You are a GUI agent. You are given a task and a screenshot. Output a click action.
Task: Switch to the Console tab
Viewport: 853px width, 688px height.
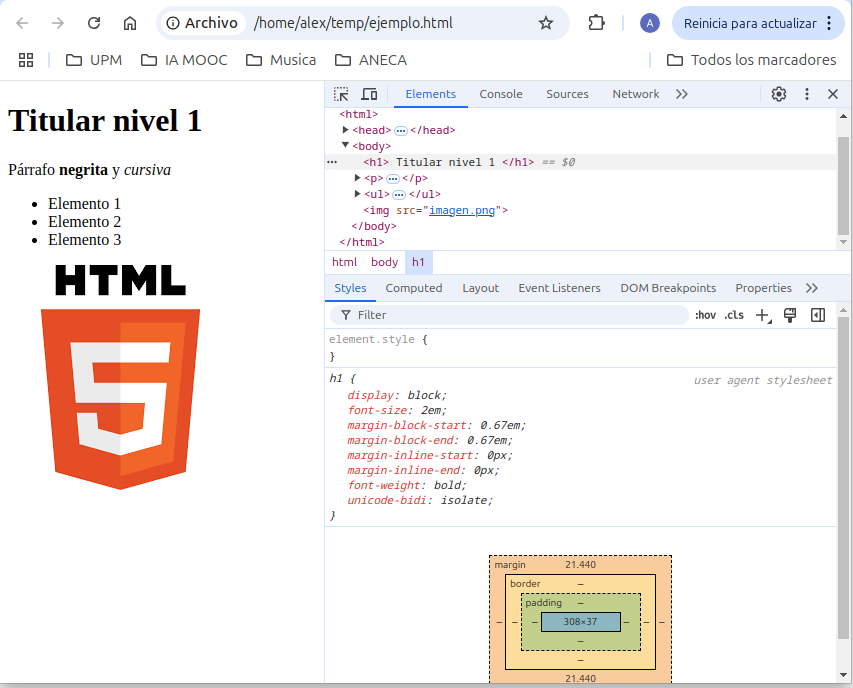pyautogui.click(x=500, y=94)
